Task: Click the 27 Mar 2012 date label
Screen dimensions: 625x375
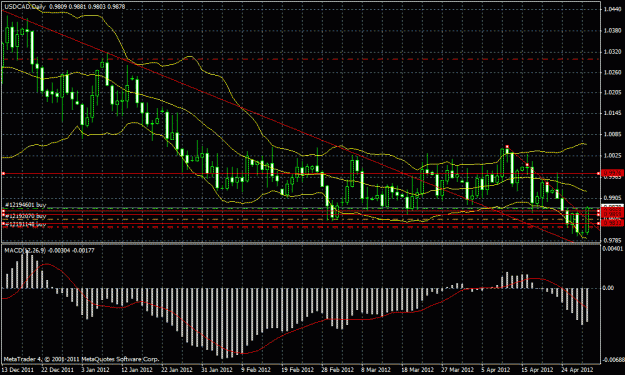Action: [458, 369]
